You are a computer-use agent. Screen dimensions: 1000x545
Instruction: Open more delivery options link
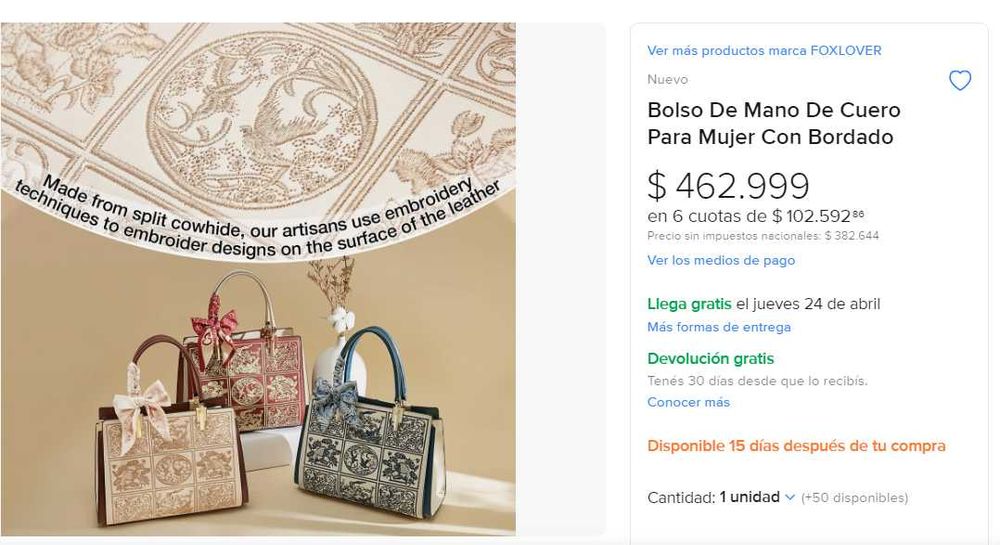(719, 327)
